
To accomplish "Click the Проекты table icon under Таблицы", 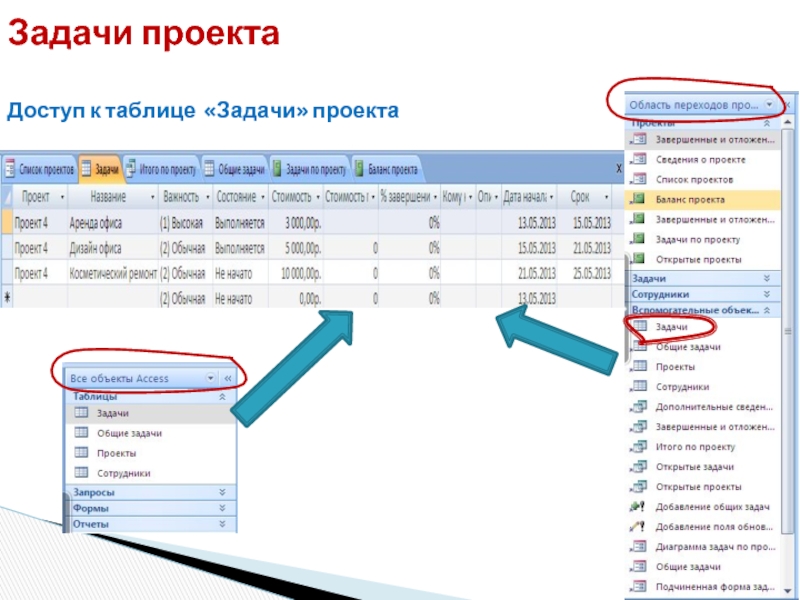I will [81, 452].
